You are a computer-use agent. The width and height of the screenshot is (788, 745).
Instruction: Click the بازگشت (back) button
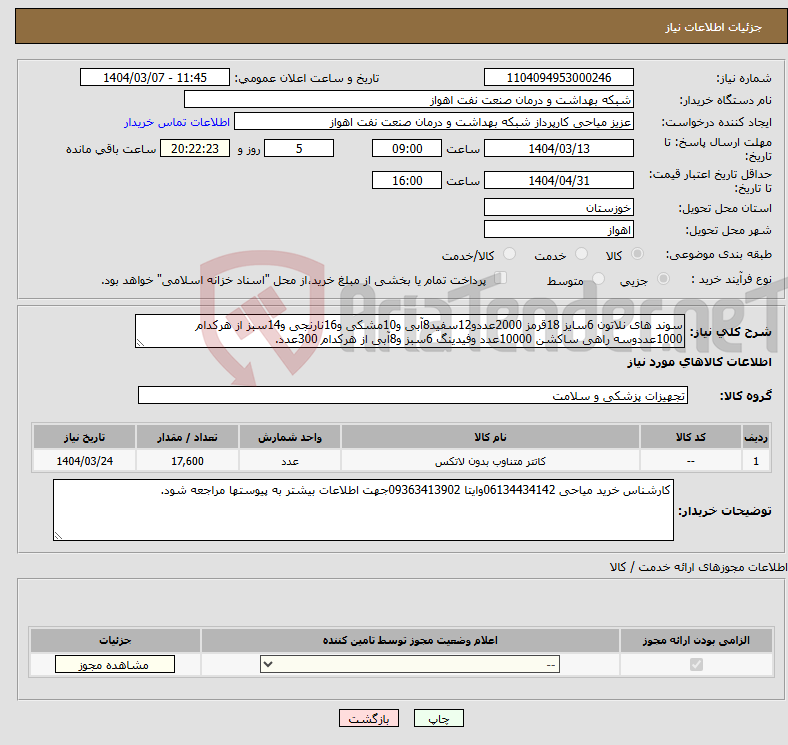click(x=369, y=719)
